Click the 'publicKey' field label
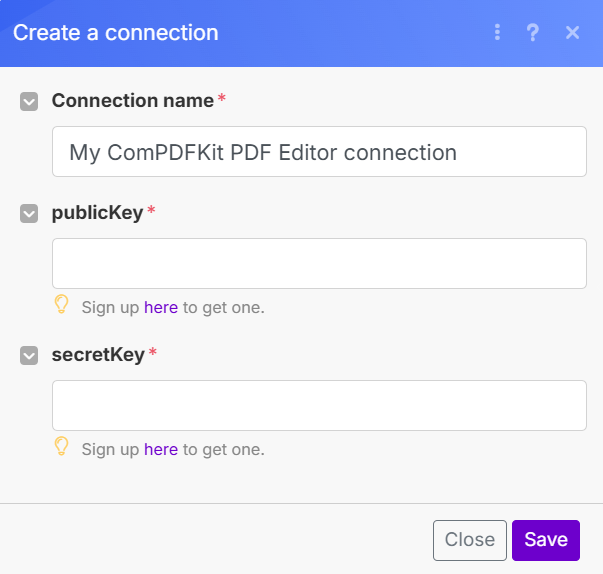 coord(97,213)
